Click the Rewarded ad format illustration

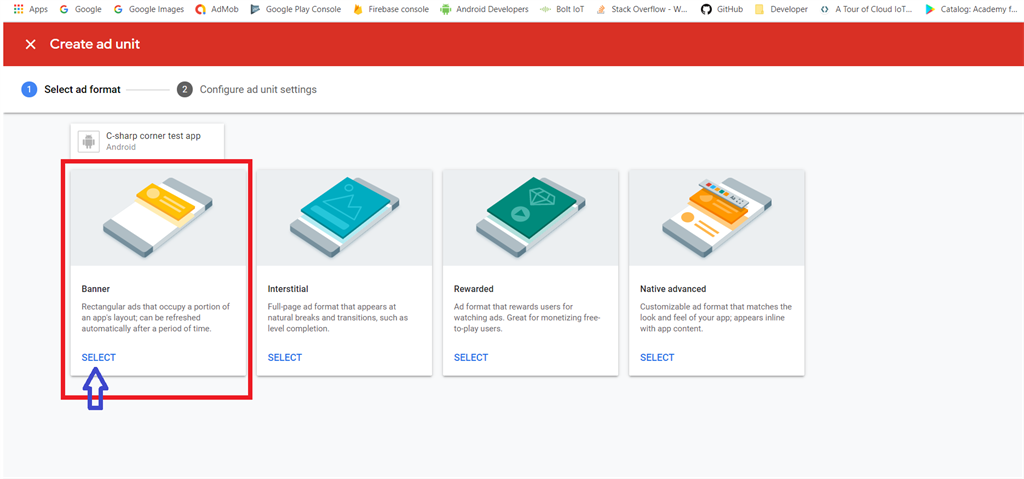coord(530,217)
